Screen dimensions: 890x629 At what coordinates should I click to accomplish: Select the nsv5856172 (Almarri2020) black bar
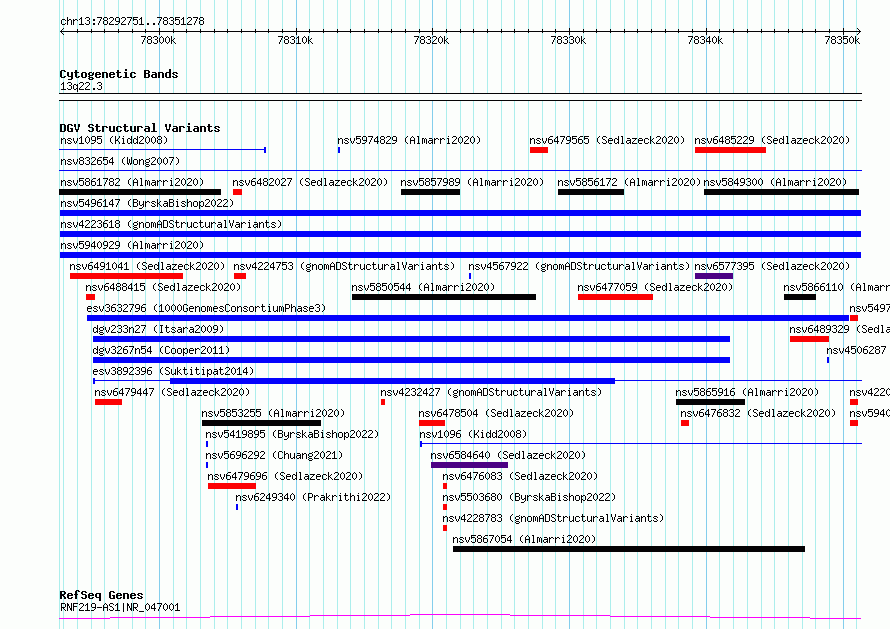pyautogui.click(x=591, y=192)
